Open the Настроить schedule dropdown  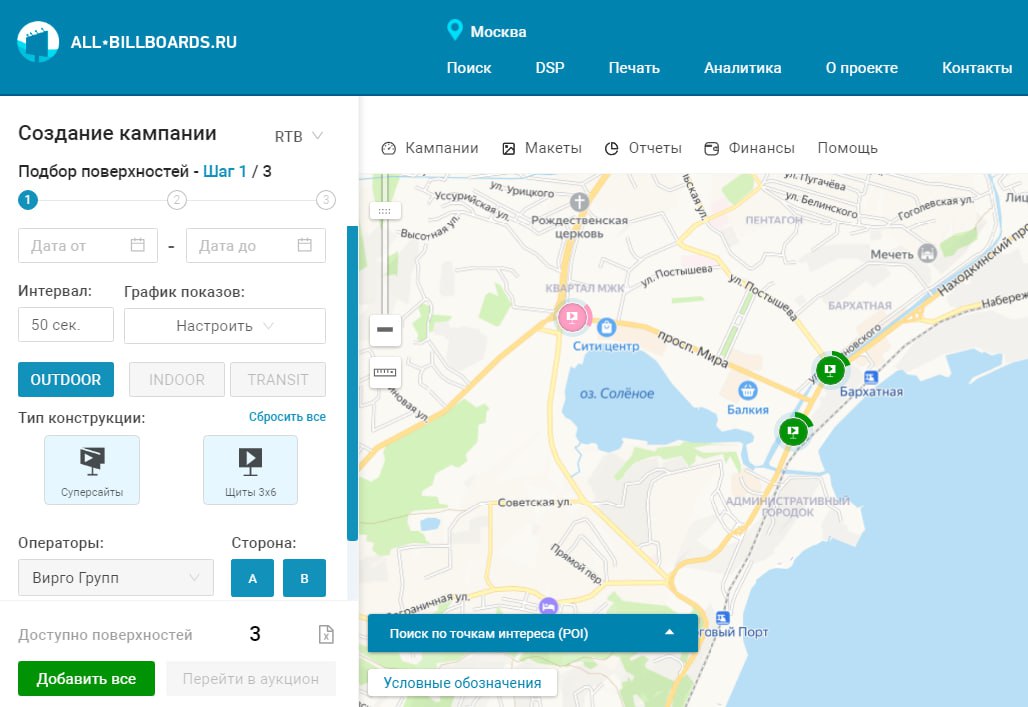(225, 326)
